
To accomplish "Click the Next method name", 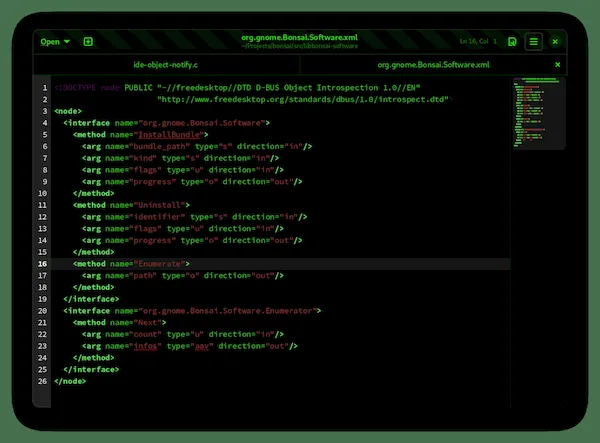I will (147, 322).
